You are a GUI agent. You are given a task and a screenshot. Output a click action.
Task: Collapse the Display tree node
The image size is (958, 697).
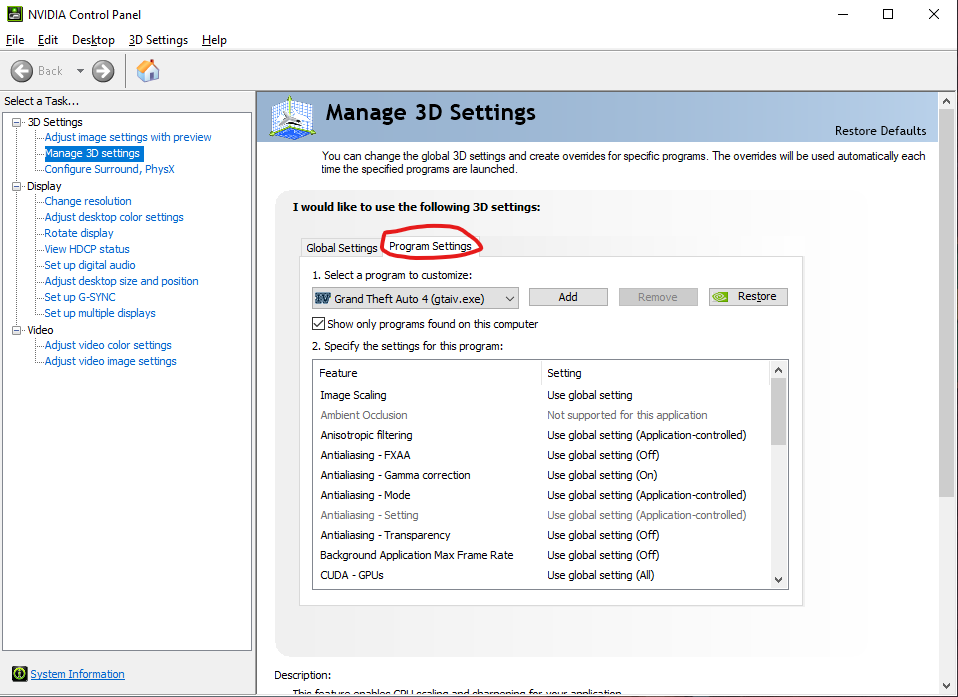coord(16,186)
